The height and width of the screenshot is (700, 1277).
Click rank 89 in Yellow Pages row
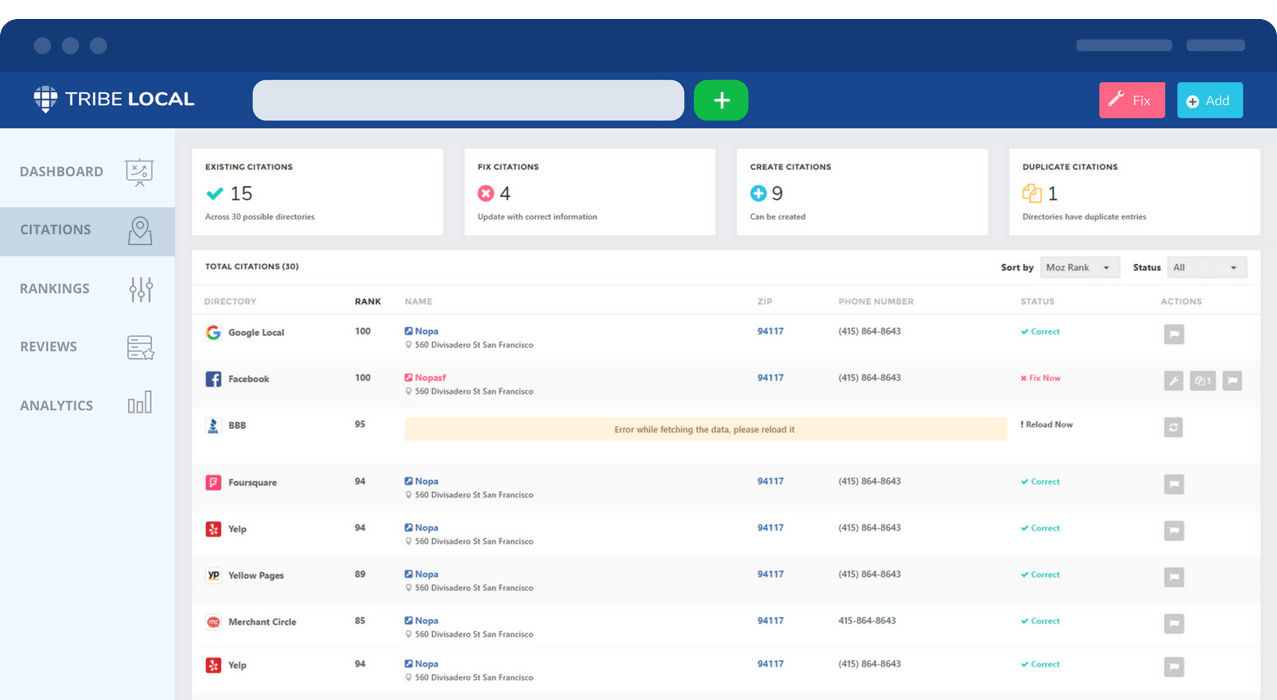[360, 574]
